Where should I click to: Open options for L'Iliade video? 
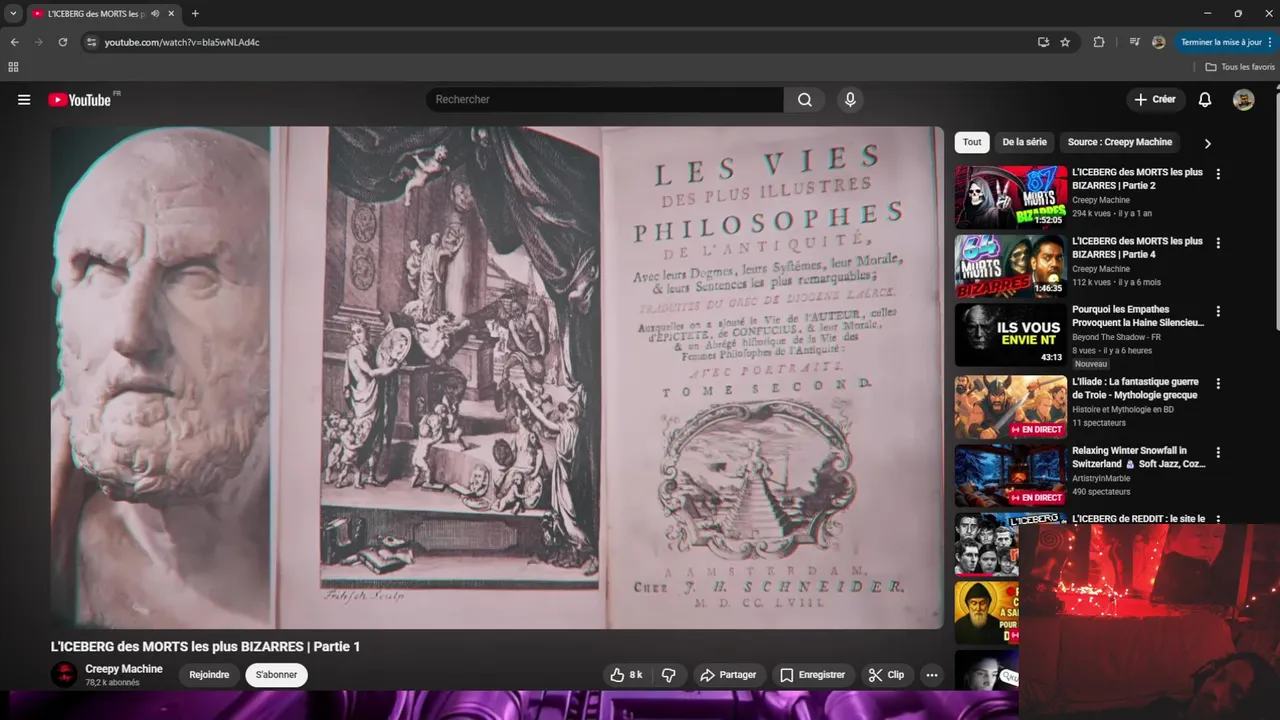(x=1218, y=383)
